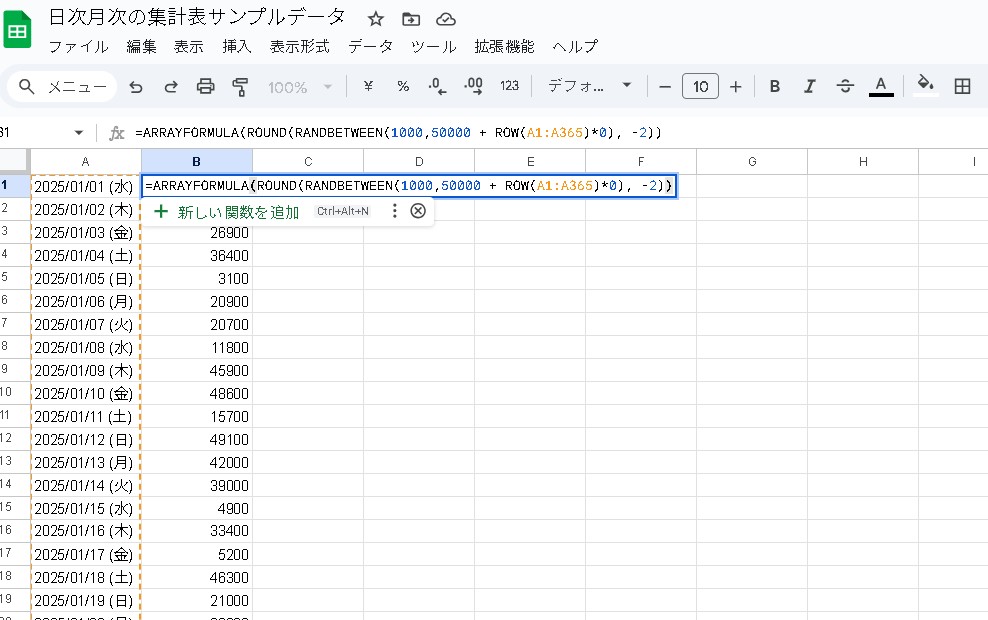Star the spreadsheet via the star icon
The image size is (988, 620).
pyautogui.click(x=375, y=17)
